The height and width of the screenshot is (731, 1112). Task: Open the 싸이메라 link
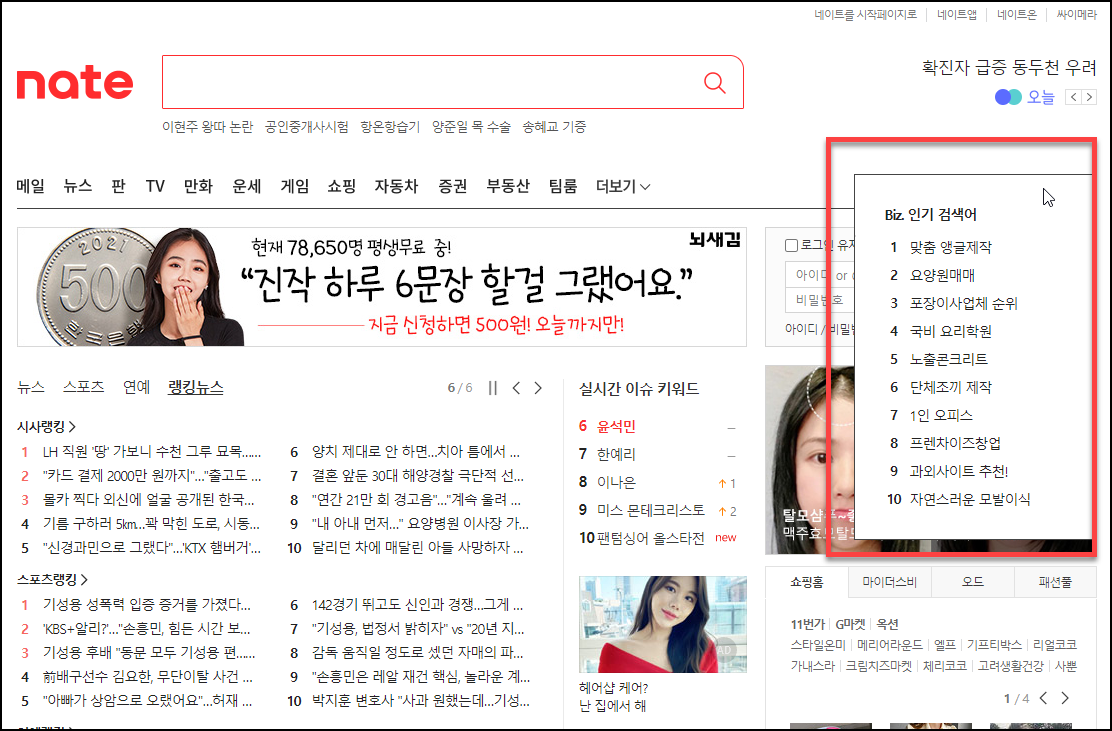(1077, 14)
